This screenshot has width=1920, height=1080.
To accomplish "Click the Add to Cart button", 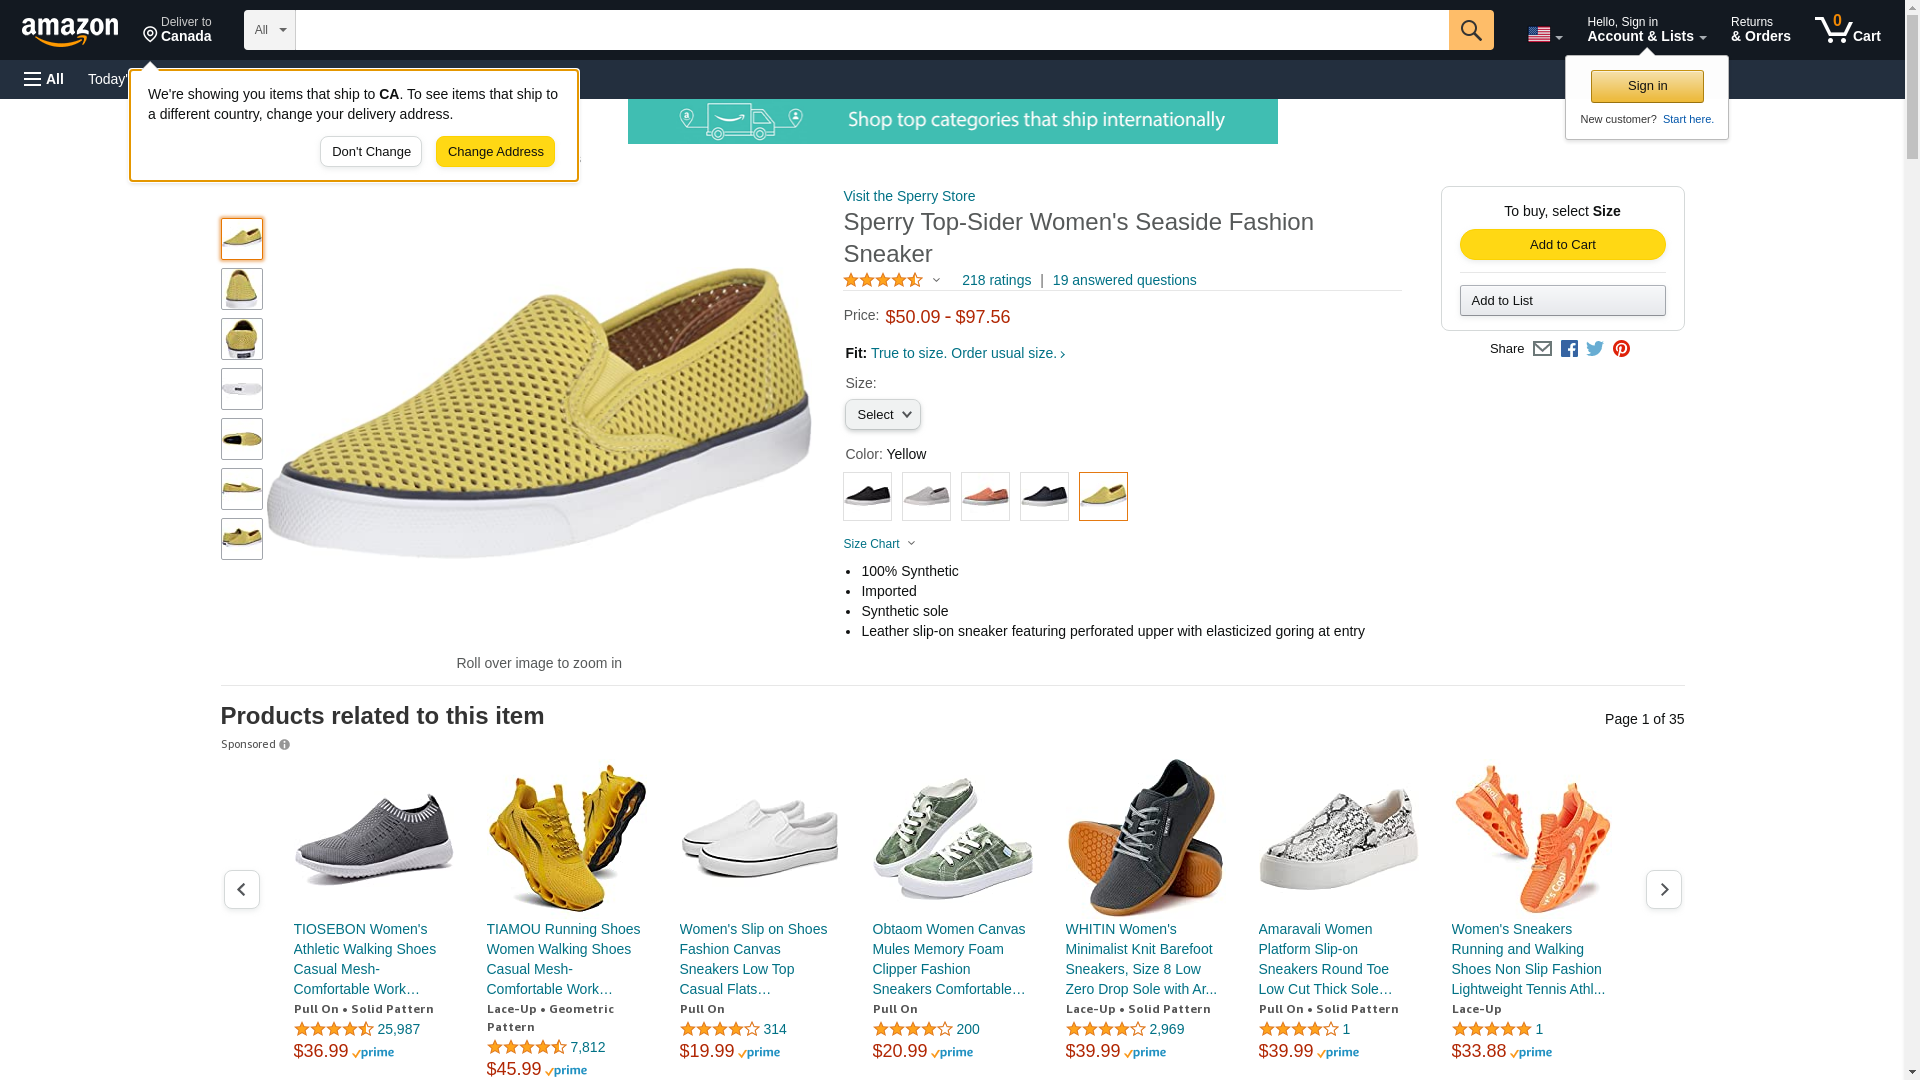I will pos(1562,245).
